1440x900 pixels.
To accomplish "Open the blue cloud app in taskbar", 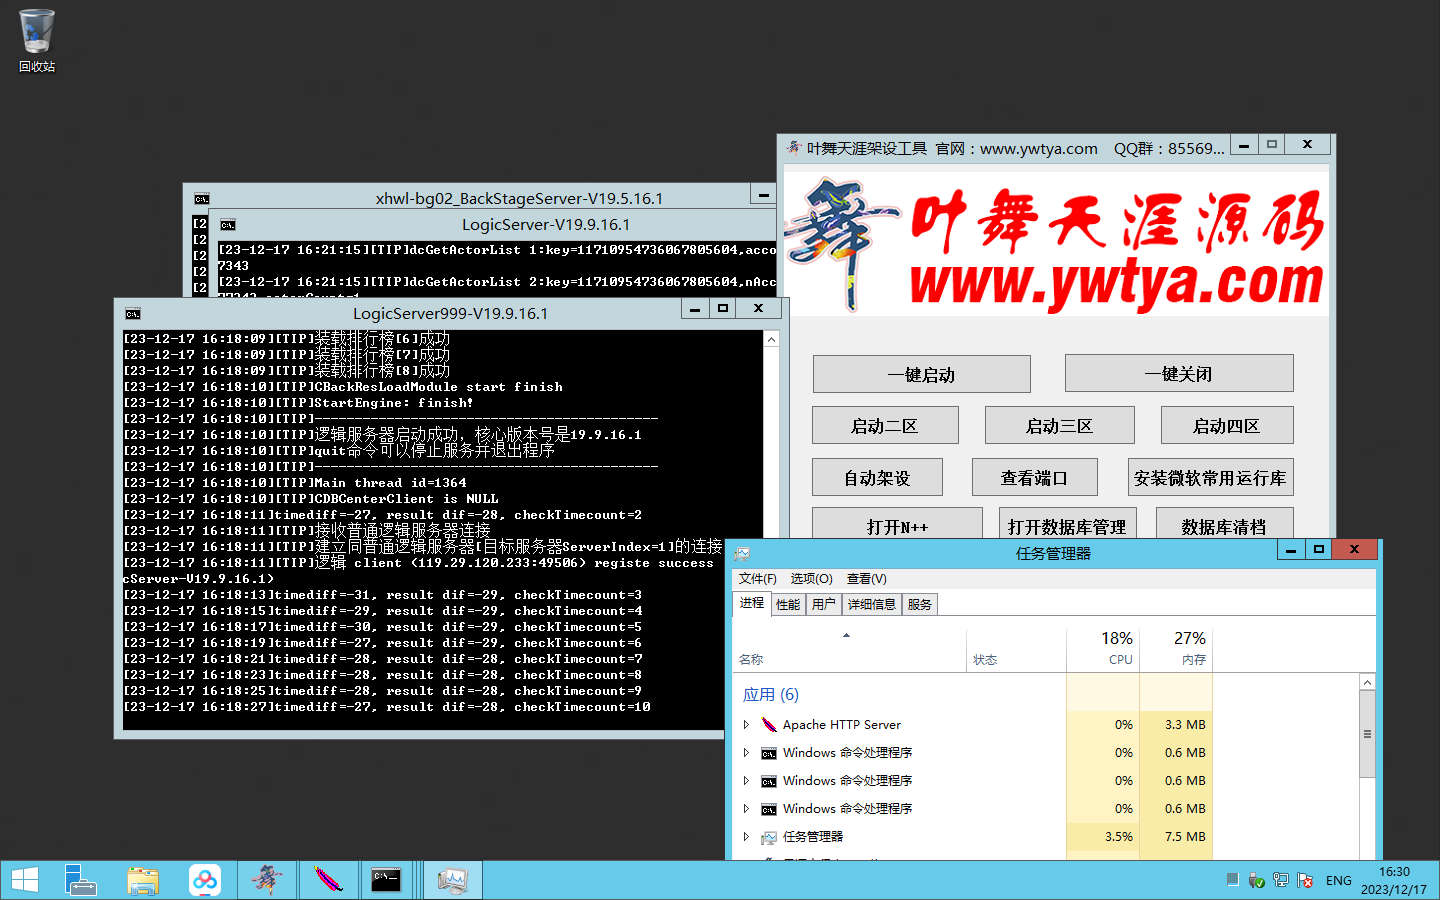I will pos(205,880).
